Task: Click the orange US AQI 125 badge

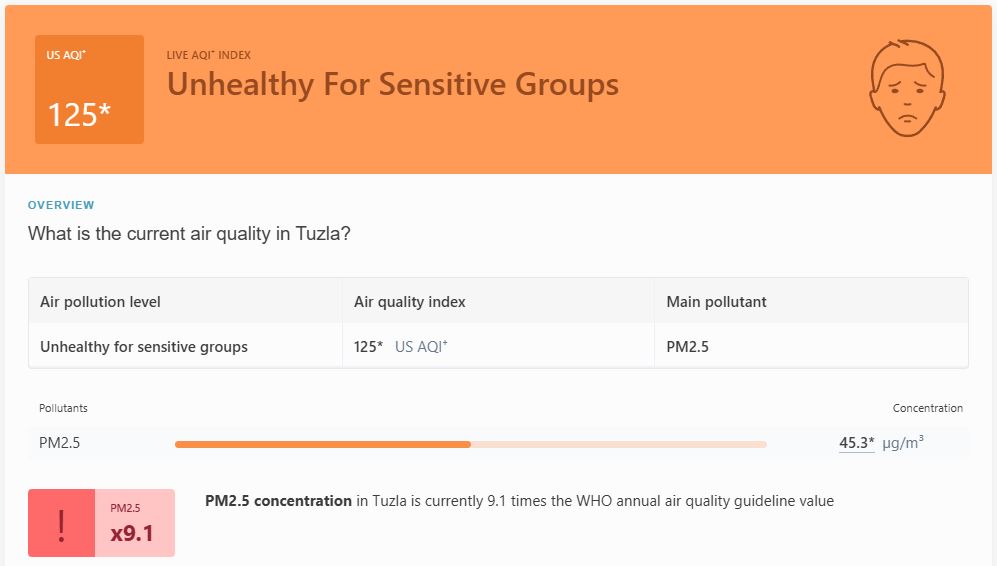Action: (89, 90)
